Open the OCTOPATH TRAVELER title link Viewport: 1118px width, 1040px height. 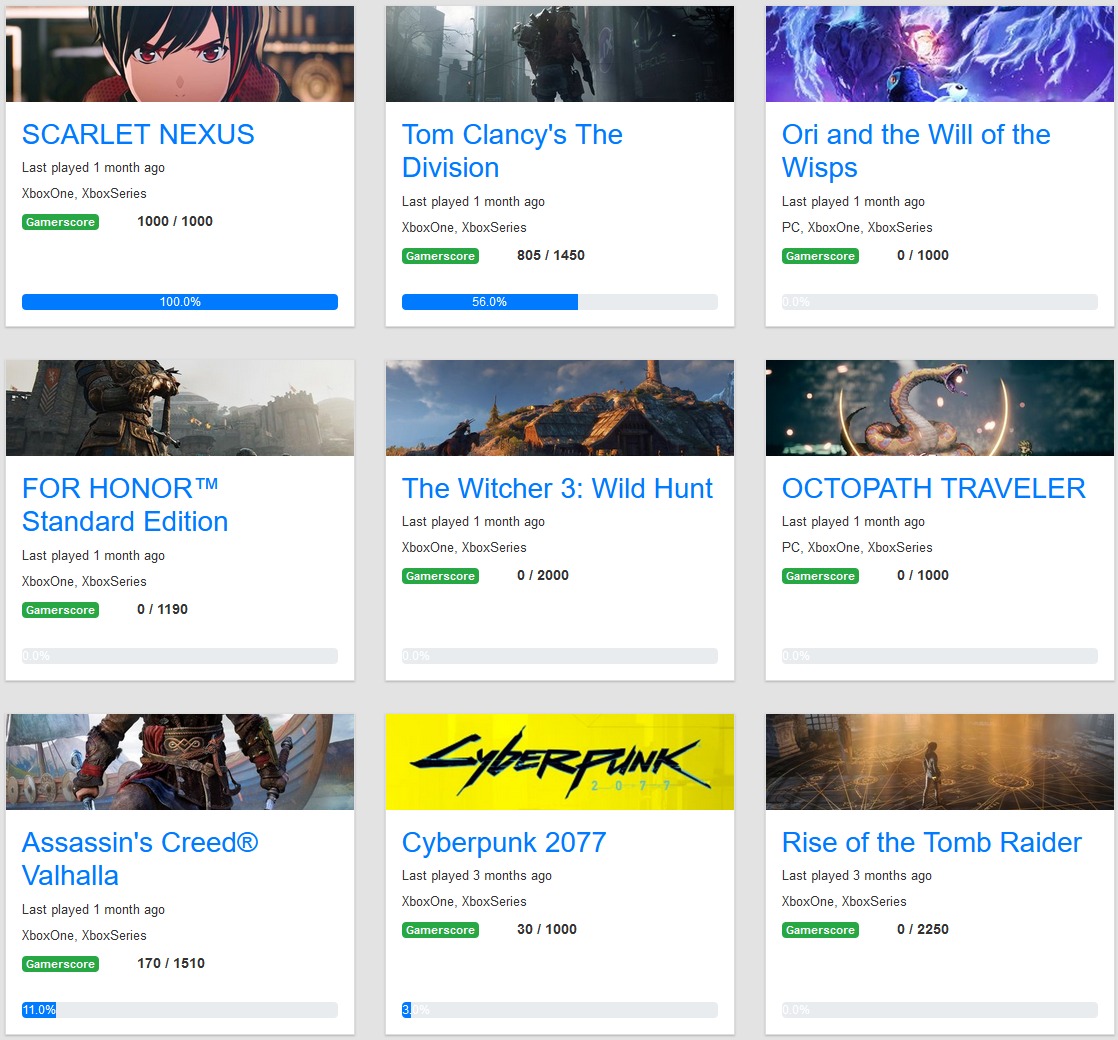click(x=933, y=488)
